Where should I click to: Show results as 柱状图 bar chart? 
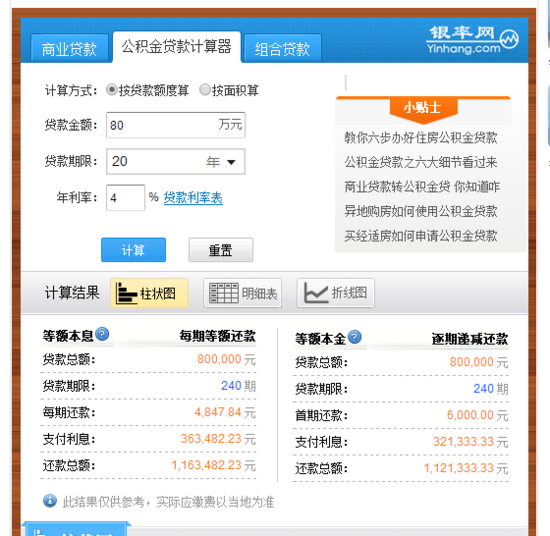[x=149, y=293]
